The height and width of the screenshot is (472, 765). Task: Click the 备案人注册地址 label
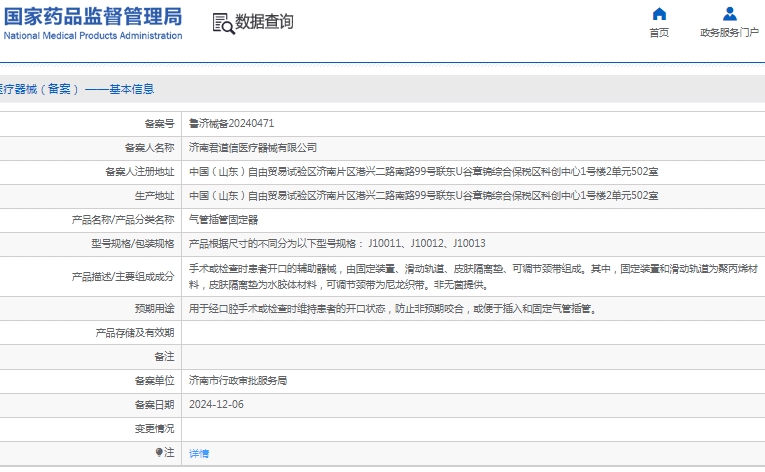pyautogui.click(x=140, y=172)
